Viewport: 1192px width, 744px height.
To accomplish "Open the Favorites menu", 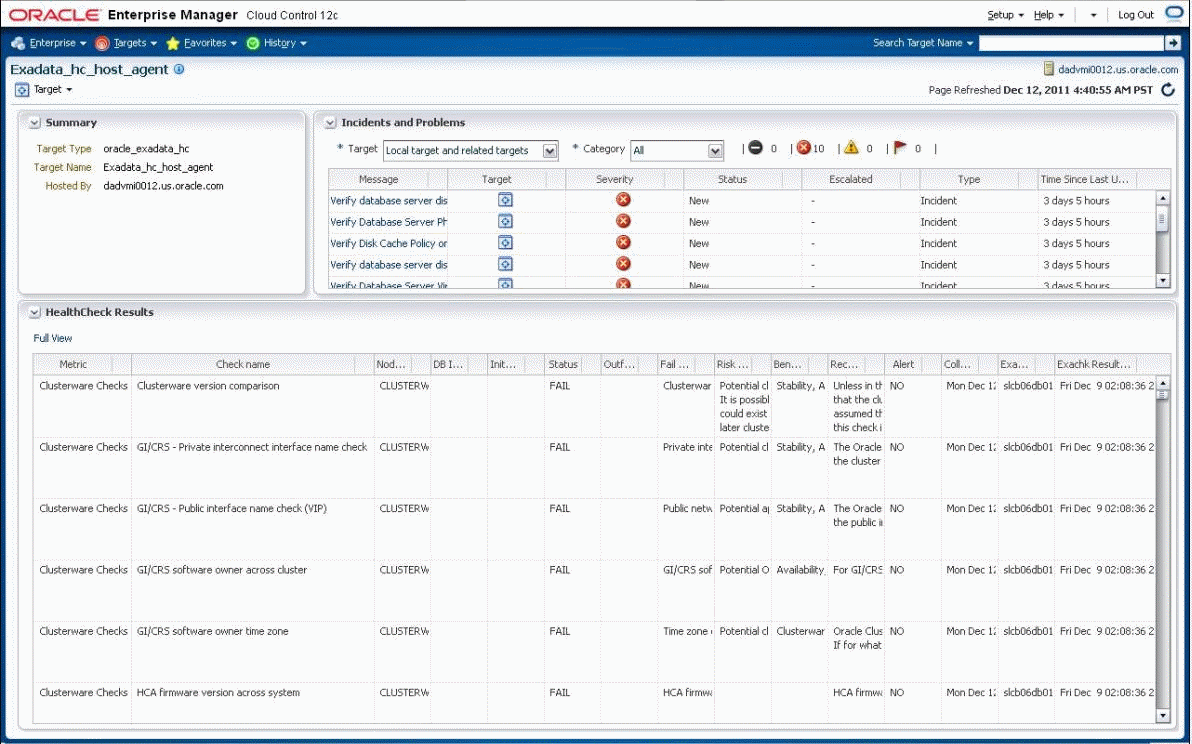I will point(201,43).
